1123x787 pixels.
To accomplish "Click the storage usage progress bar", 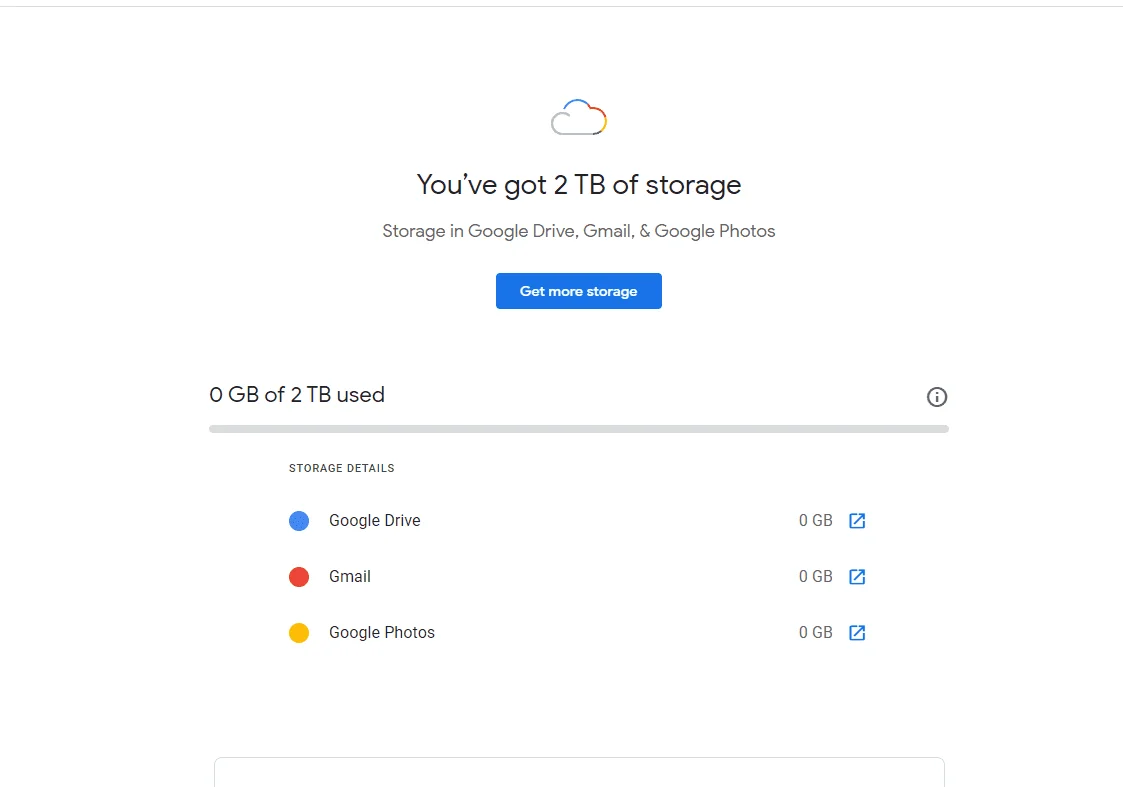I will click(x=579, y=429).
